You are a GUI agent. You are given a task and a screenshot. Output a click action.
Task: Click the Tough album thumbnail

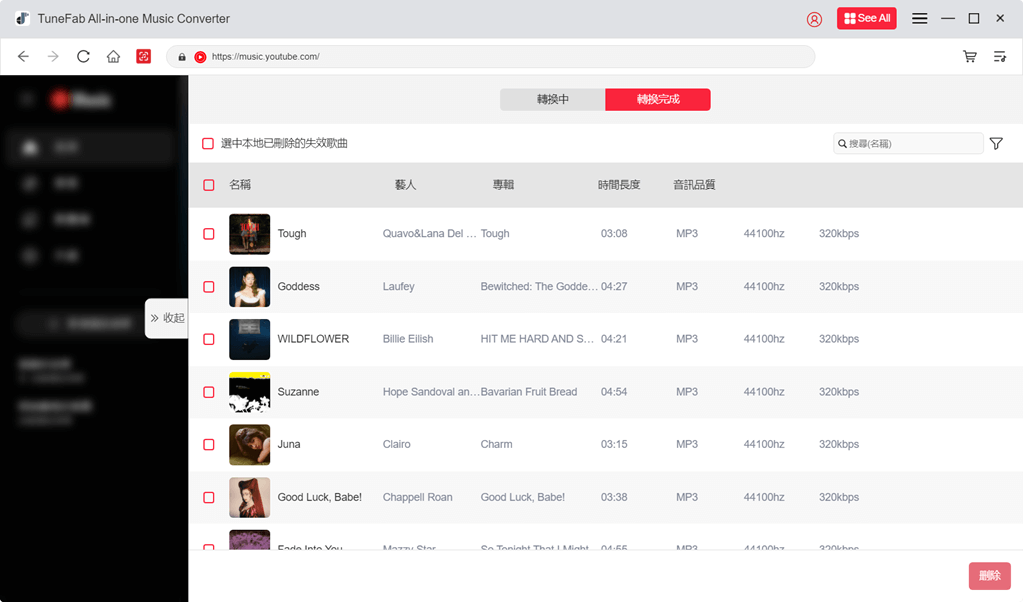pyautogui.click(x=249, y=234)
